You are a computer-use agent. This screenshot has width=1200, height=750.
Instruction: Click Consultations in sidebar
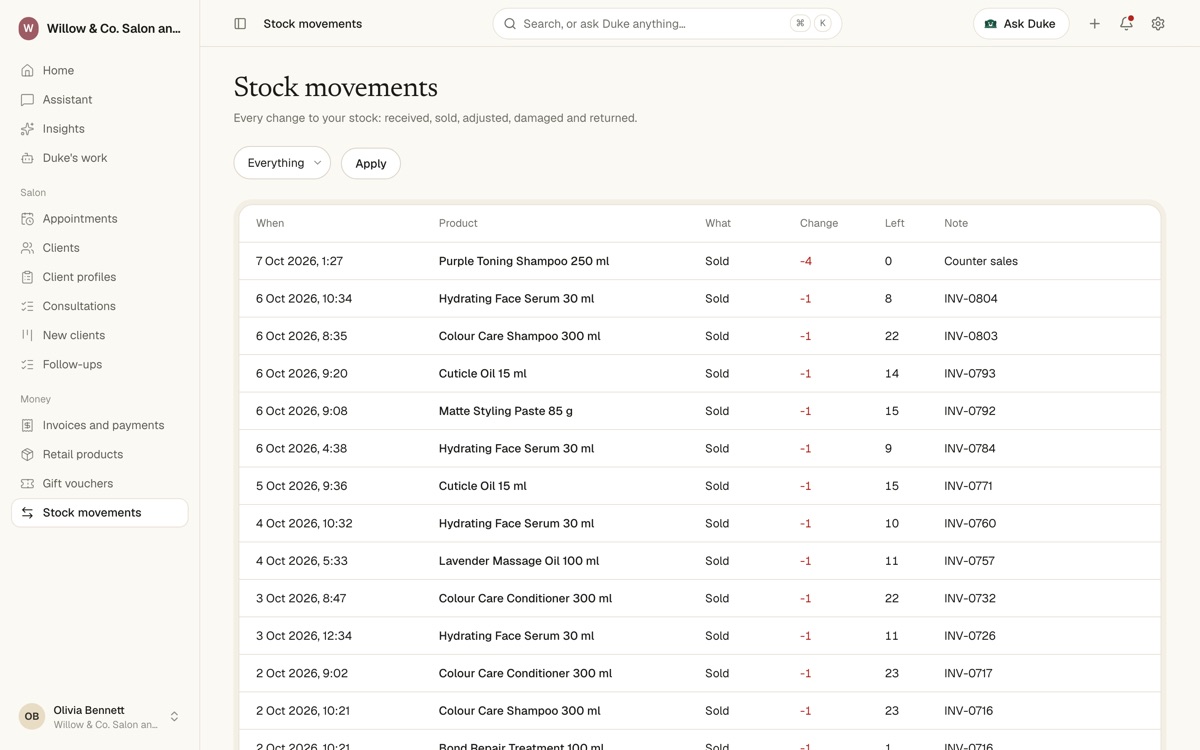pos(100,306)
